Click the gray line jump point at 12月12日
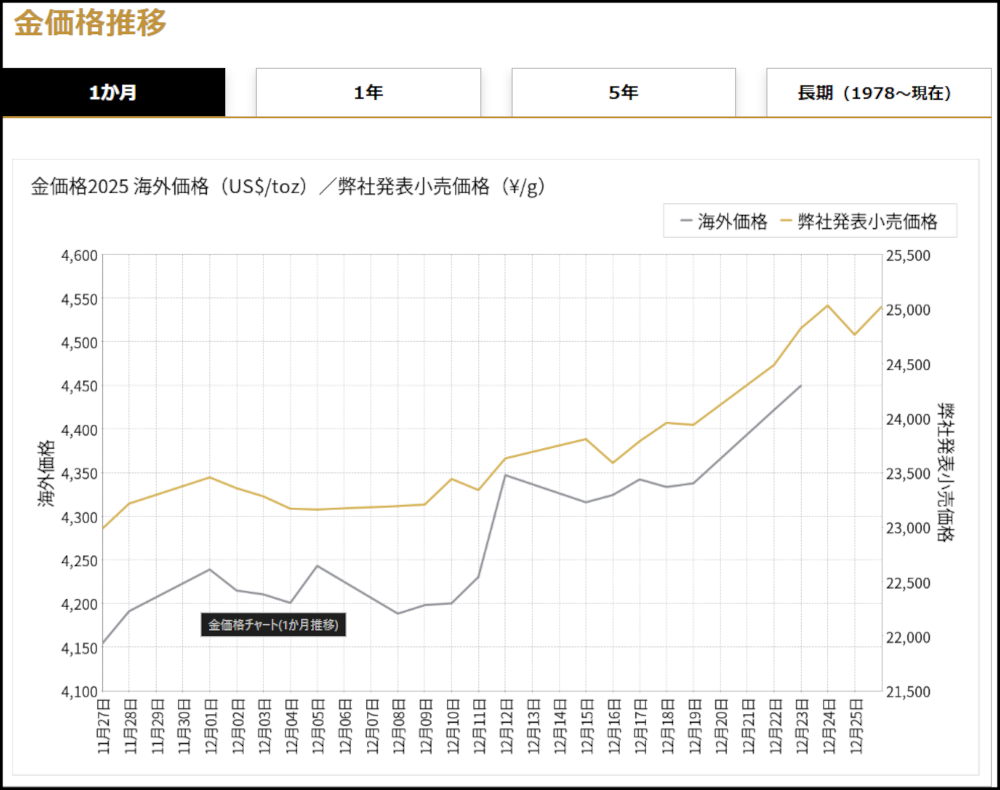 click(505, 475)
